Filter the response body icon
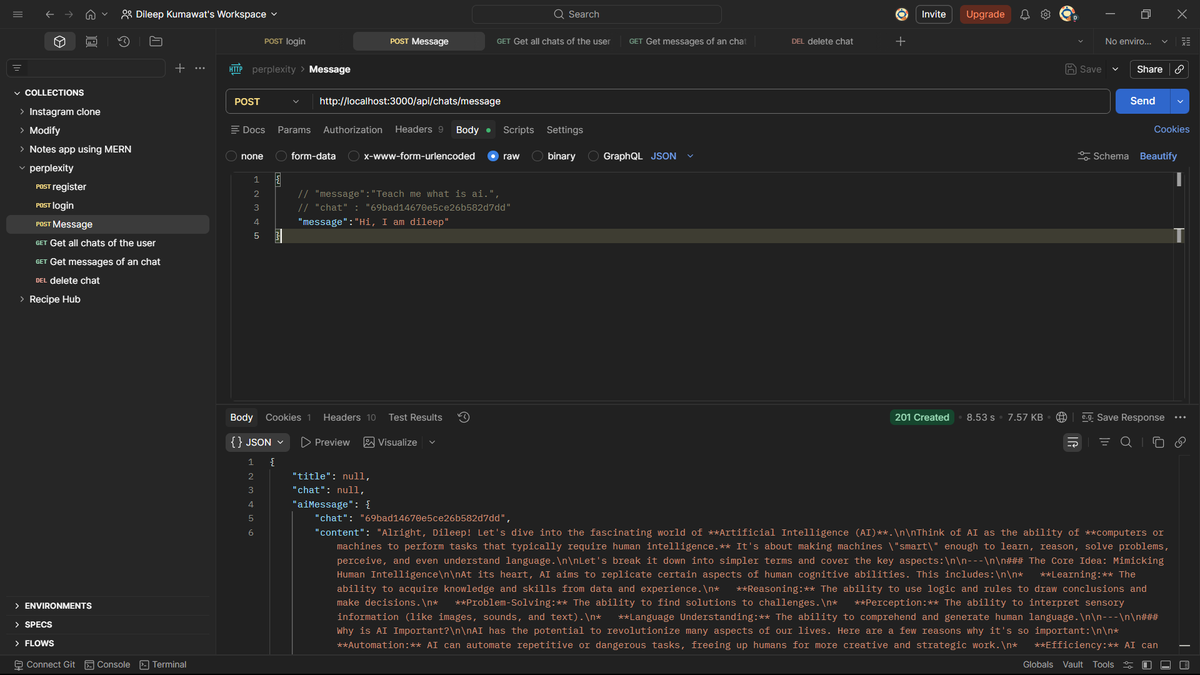 [x=1105, y=442]
